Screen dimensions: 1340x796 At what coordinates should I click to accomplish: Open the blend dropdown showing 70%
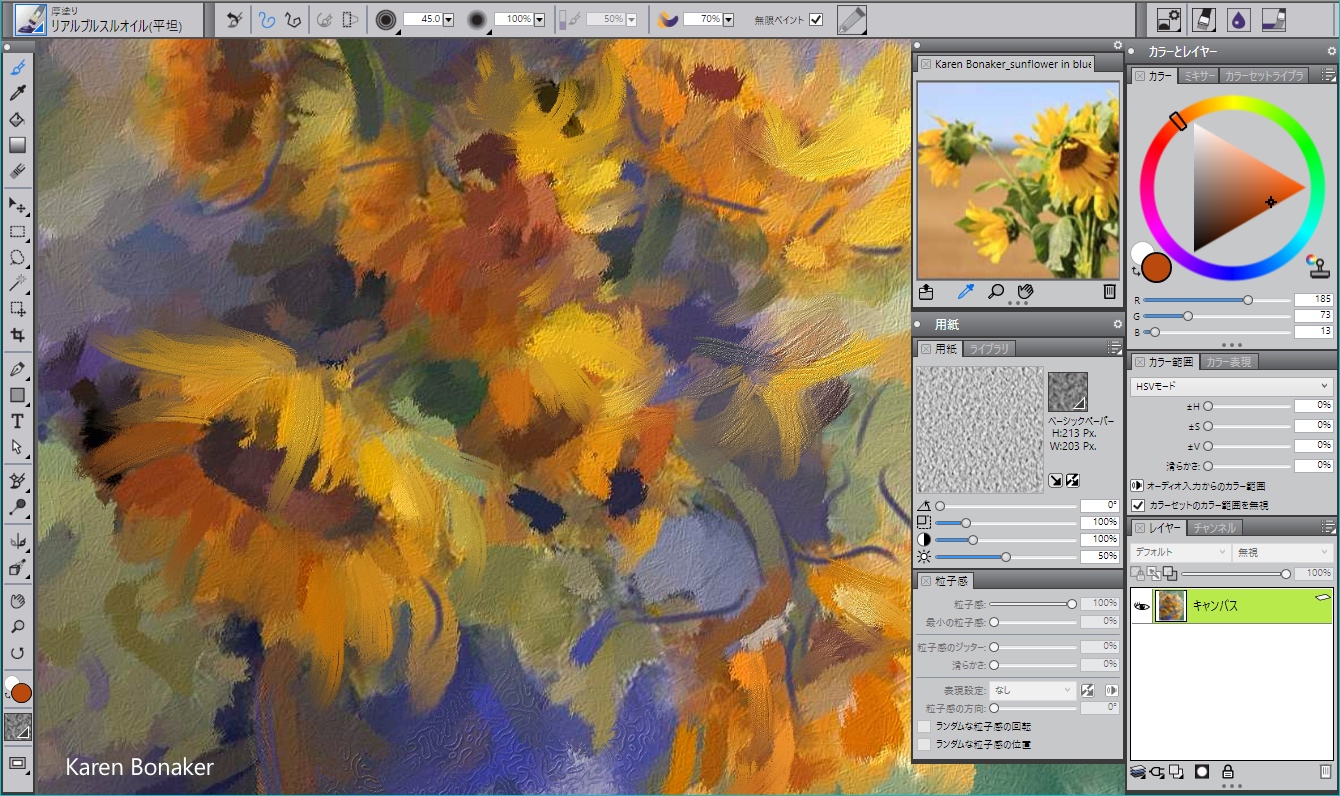click(x=727, y=19)
